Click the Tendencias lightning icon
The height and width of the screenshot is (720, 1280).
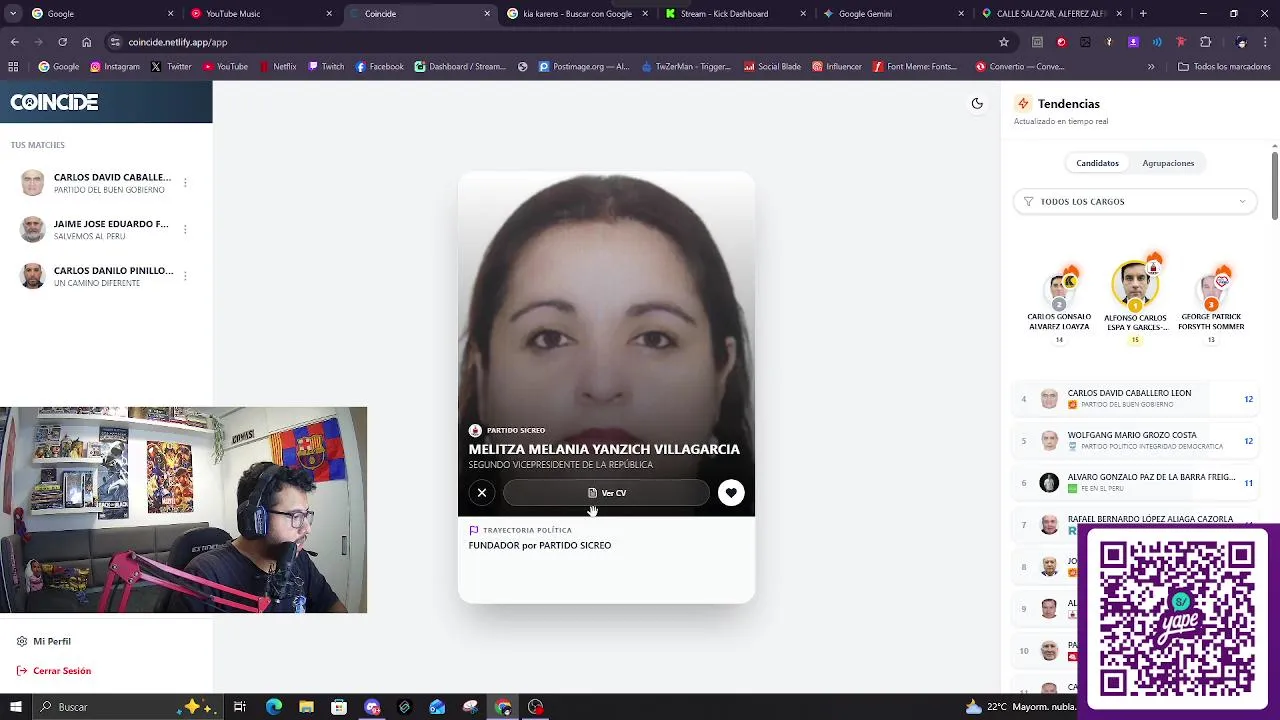[1023, 103]
